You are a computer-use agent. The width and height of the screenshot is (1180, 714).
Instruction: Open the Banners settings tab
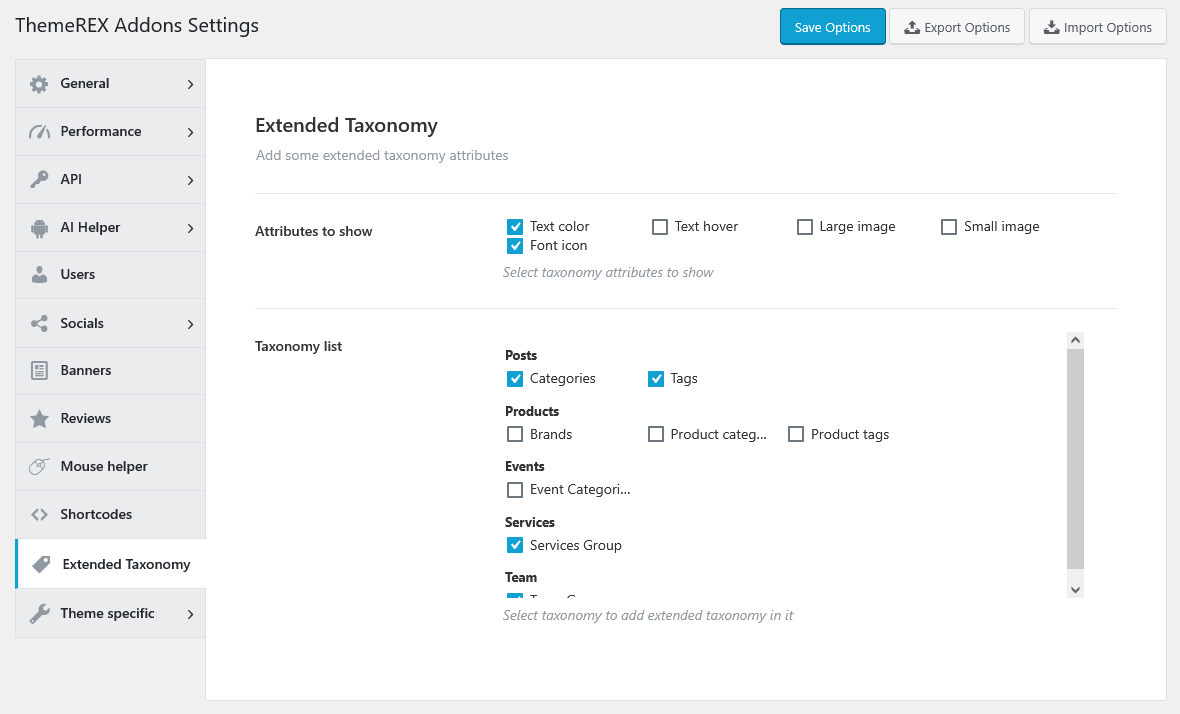(111, 371)
